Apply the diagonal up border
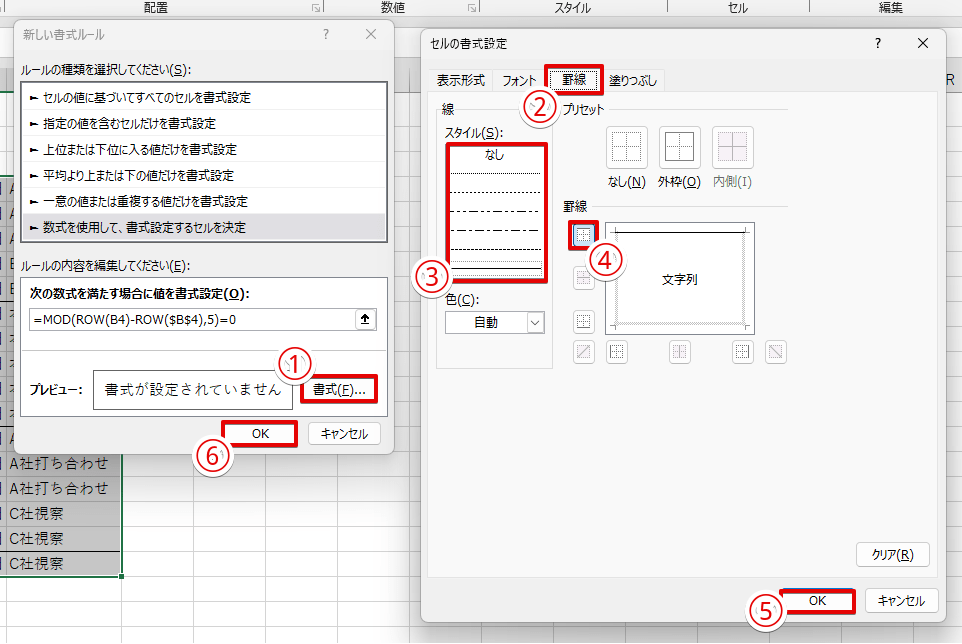 pyautogui.click(x=584, y=351)
